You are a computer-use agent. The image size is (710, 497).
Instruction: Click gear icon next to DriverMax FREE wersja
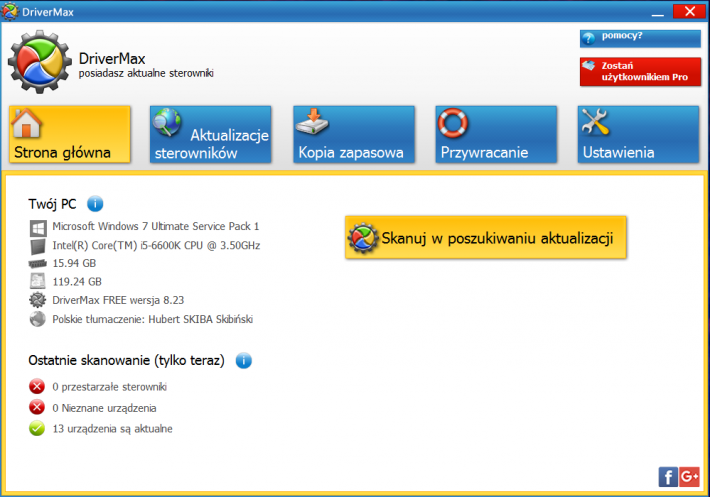38,300
